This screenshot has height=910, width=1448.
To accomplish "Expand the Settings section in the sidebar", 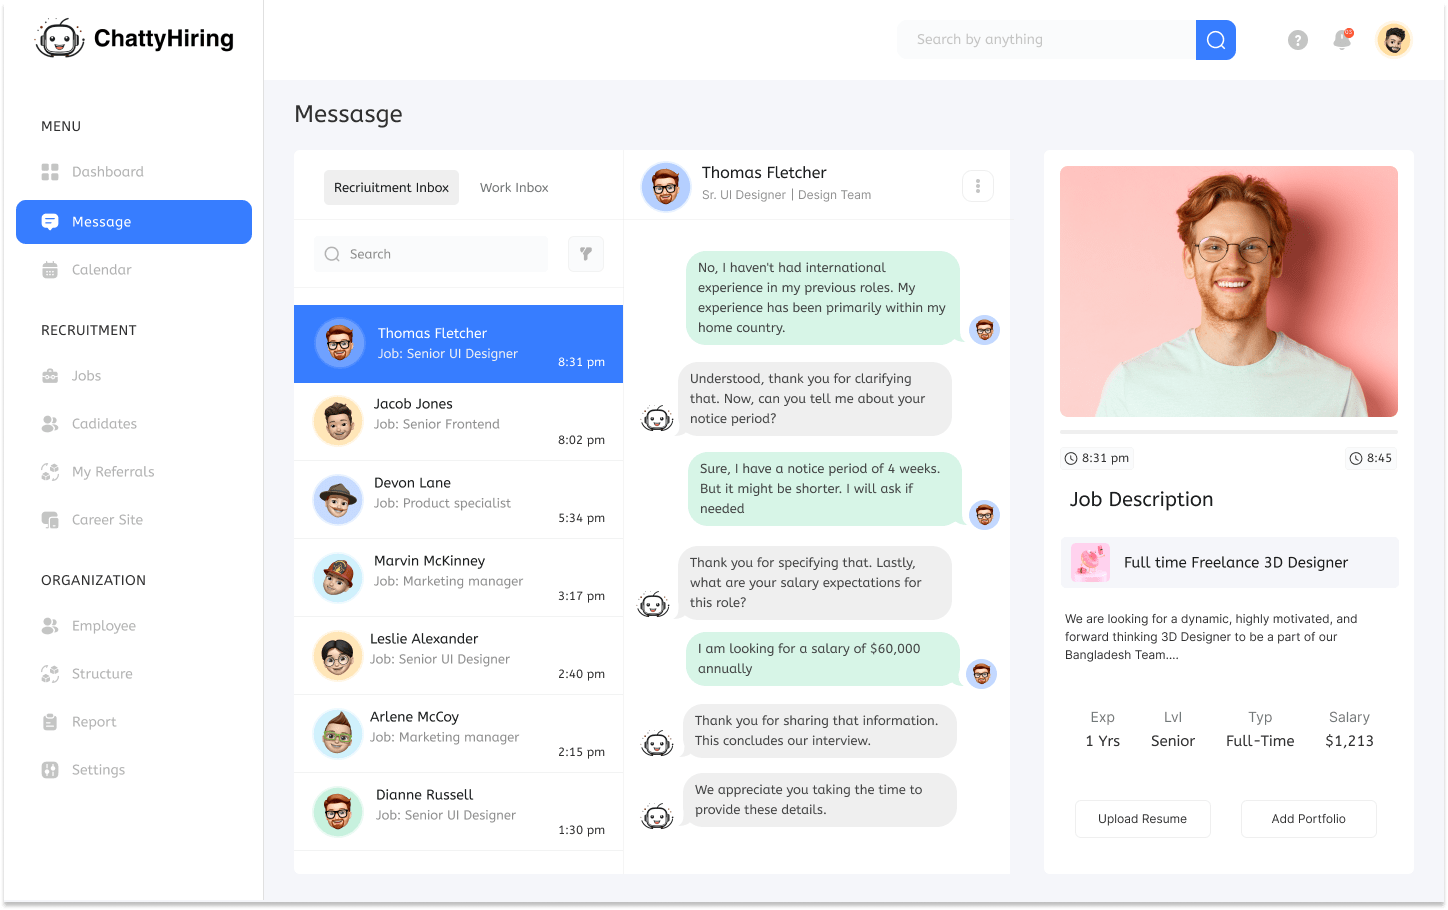I will click(97, 769).
